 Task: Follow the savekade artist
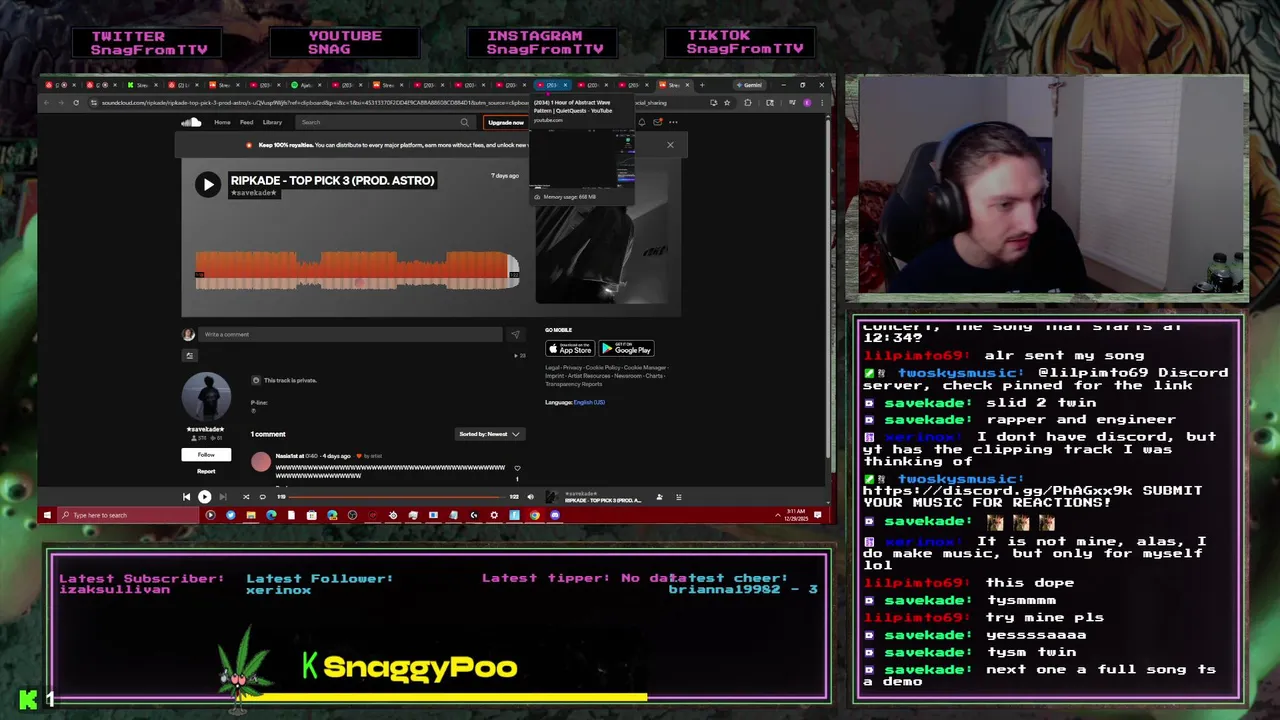tap(206, 455)
